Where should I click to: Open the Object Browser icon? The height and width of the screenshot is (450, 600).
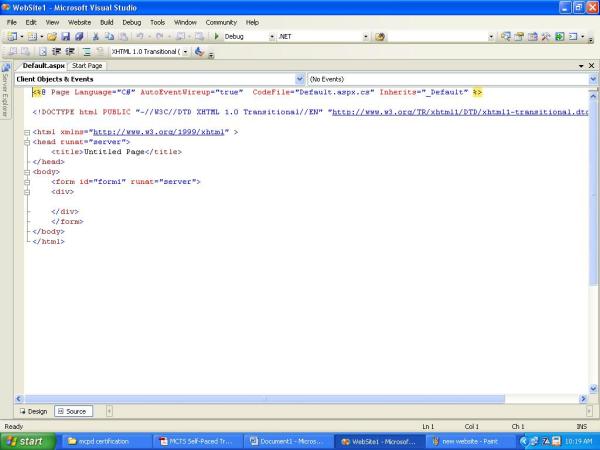coord(533,37)
